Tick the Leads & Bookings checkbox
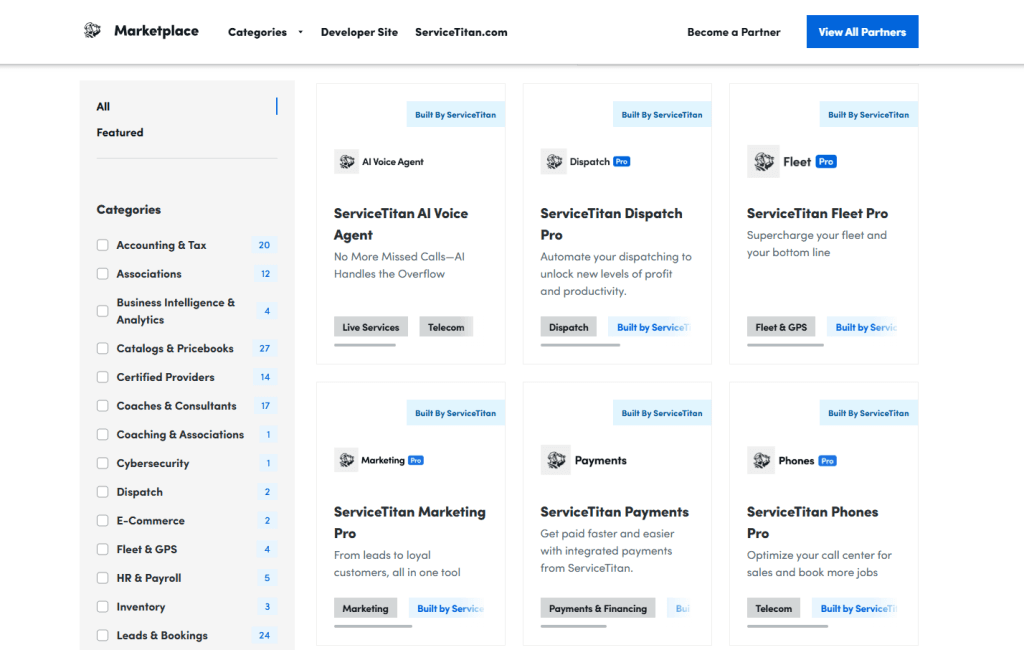Viewport: 1024px width, 650px height. coord(102,636)
